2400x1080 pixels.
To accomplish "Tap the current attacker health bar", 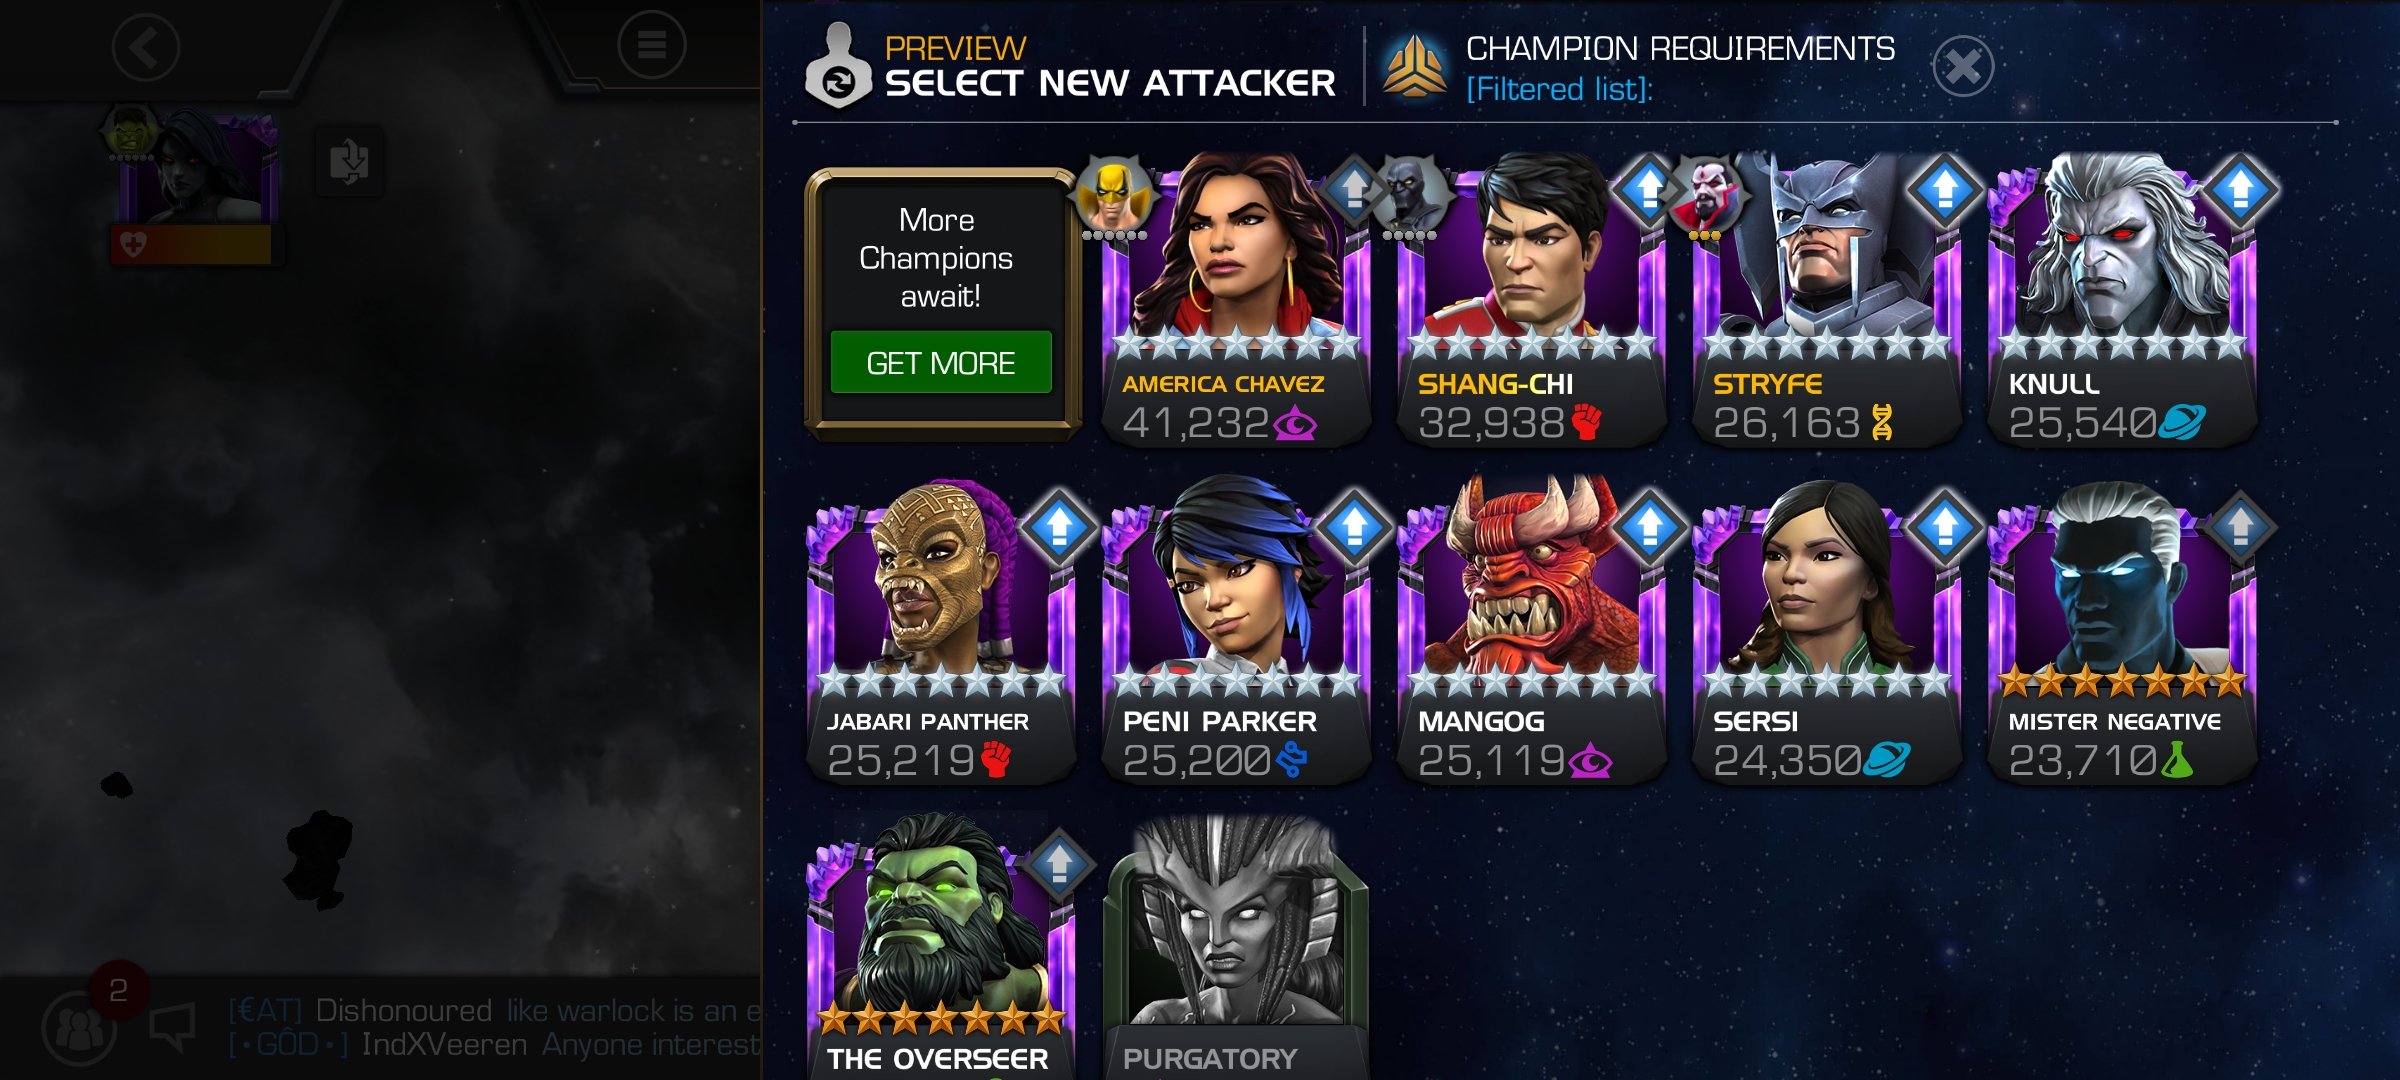I will pos(191,244).
